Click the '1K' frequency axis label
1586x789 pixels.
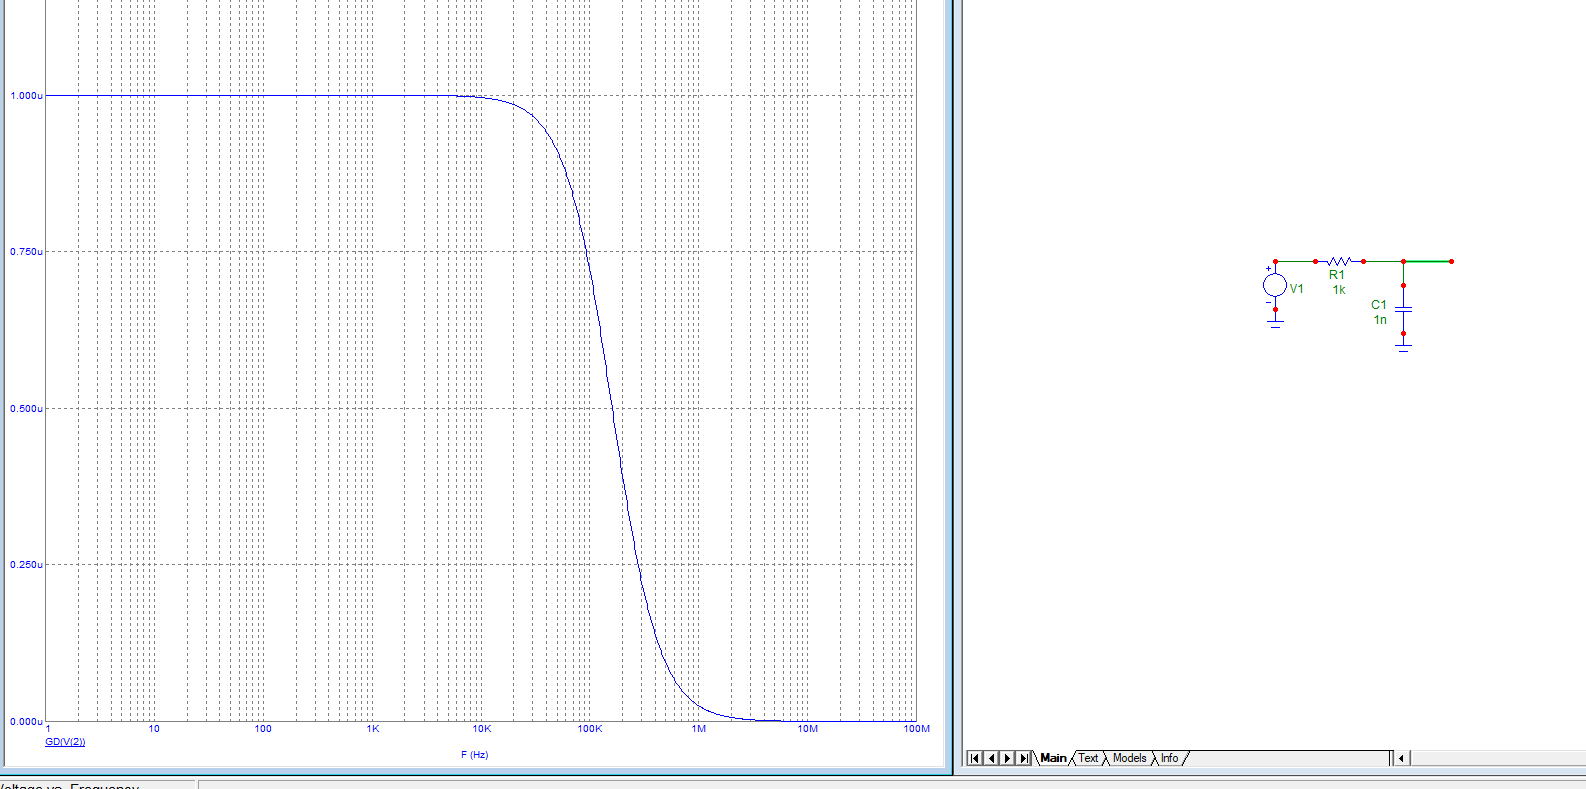(x=373, y=729)
